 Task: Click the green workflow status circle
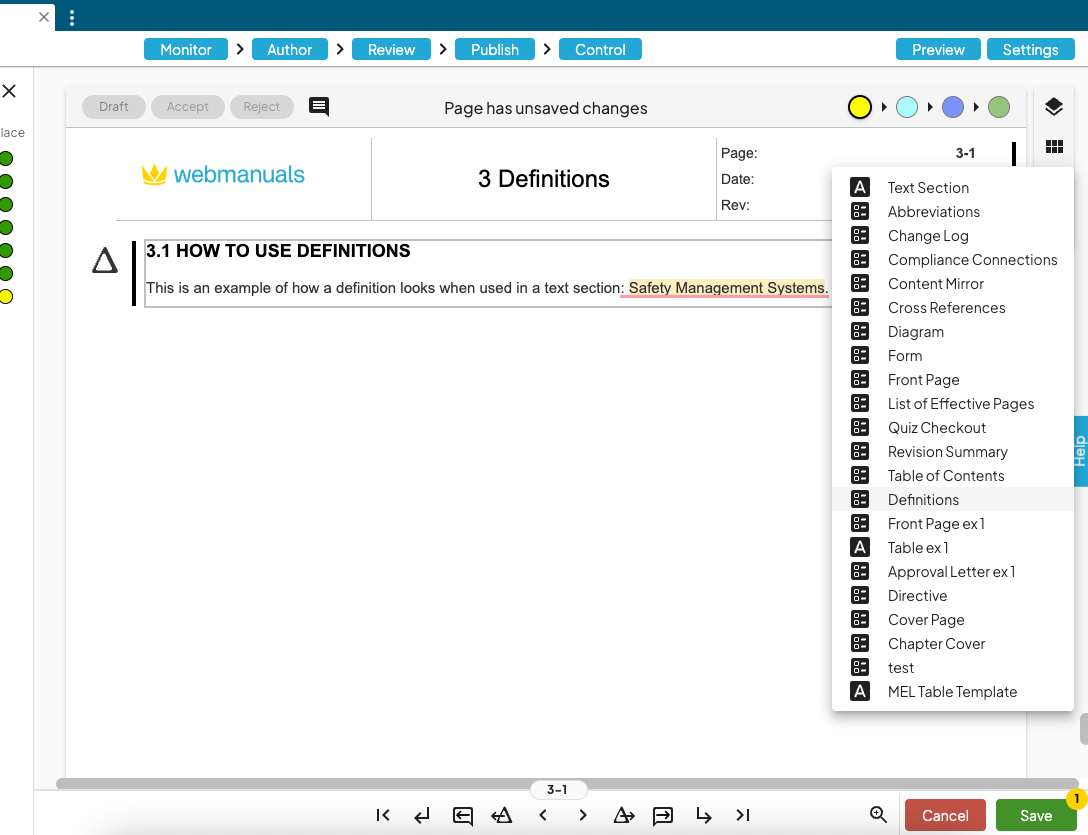(x=998, y=107)
